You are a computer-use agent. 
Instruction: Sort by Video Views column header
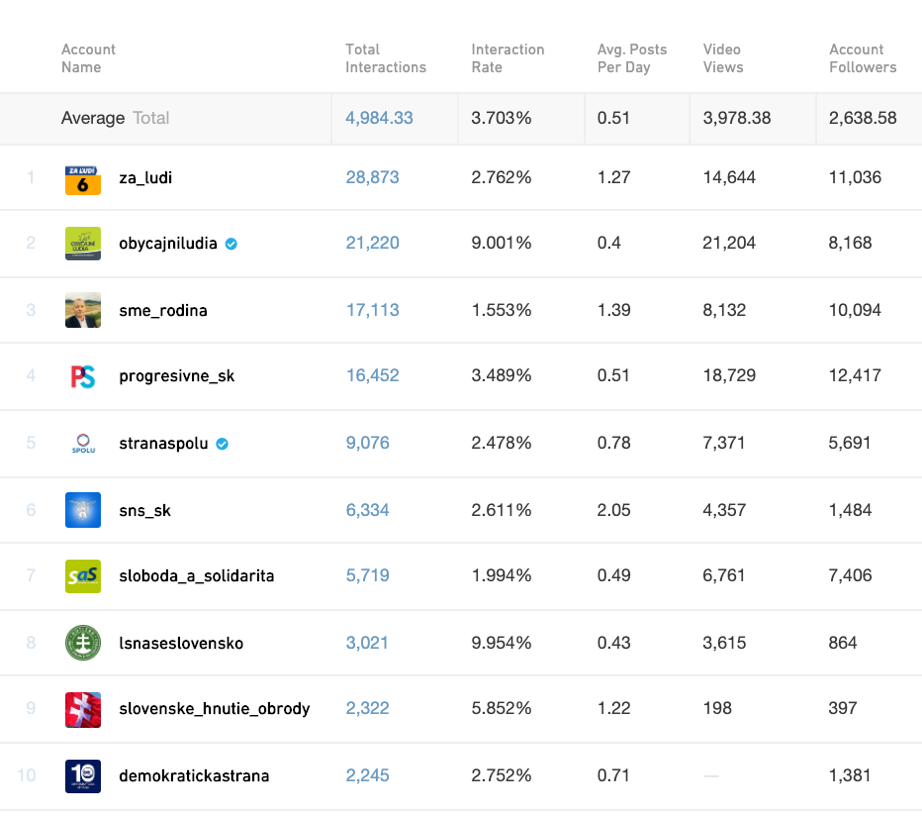(x=723, y=58)
